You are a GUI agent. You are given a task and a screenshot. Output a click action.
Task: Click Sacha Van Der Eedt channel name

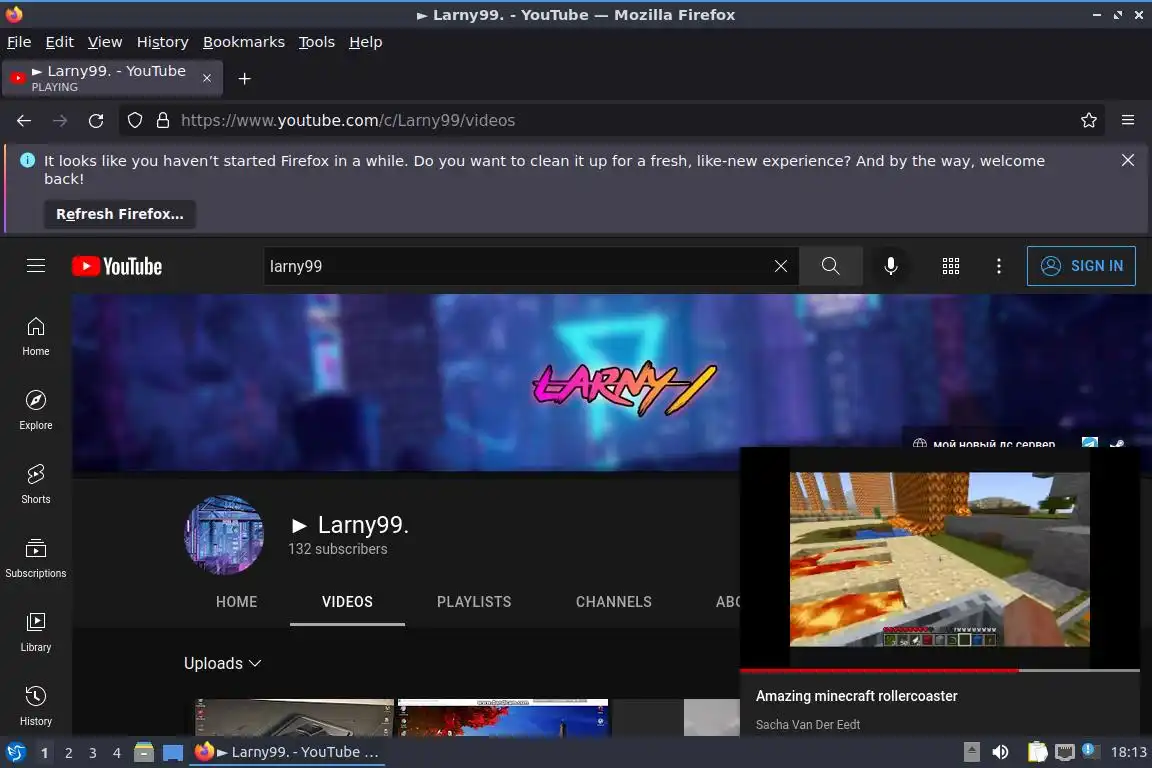pos(807,725)
